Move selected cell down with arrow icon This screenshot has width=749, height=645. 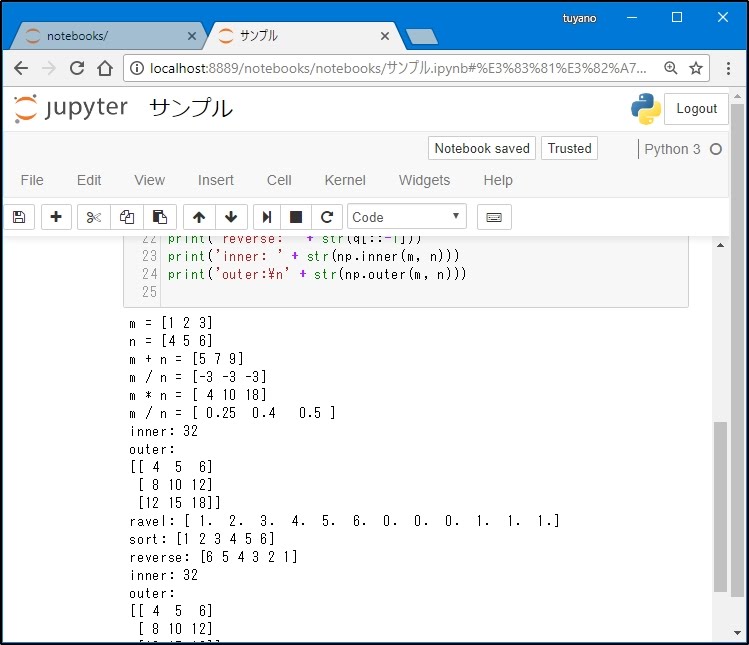coord(231,217)
